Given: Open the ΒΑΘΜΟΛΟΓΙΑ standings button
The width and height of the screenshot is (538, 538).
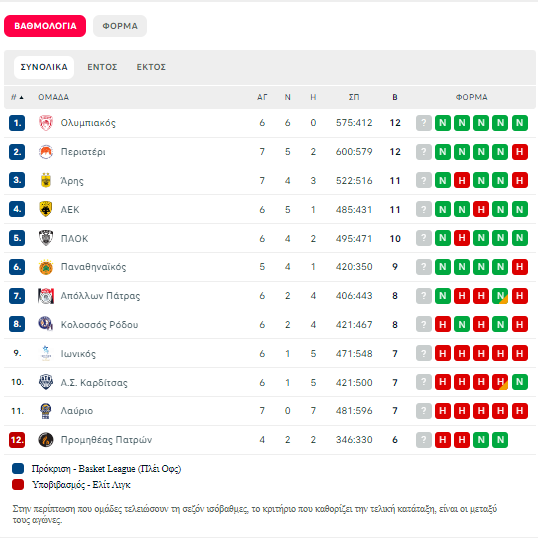Looking at the screenshot, I should click(x=45, y=26).
